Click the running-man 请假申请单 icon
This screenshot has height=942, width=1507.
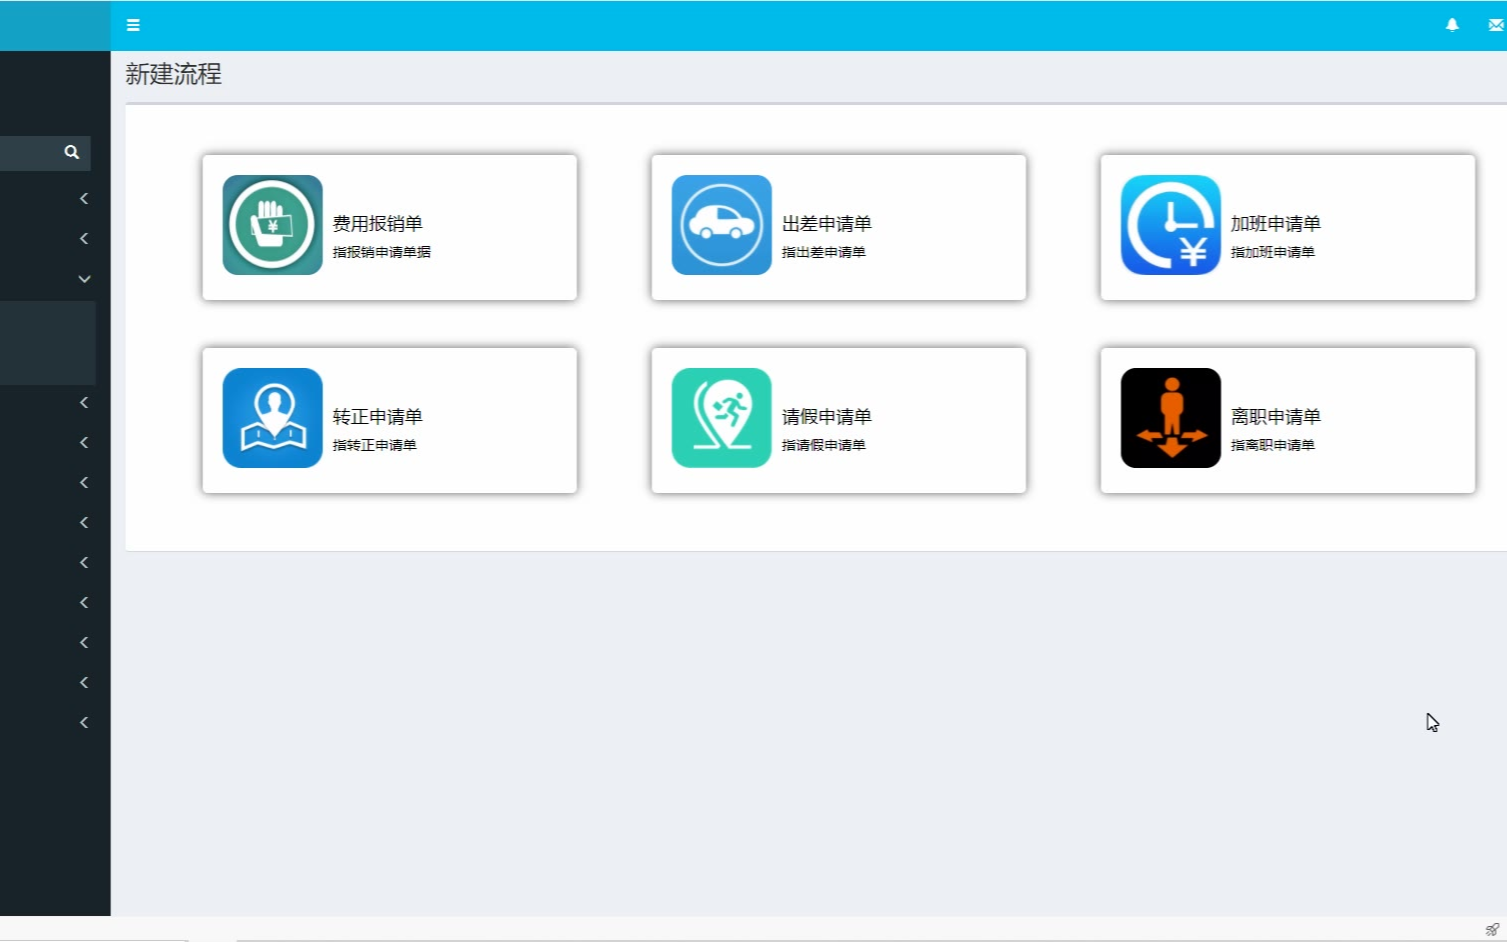tap(721, 418)
